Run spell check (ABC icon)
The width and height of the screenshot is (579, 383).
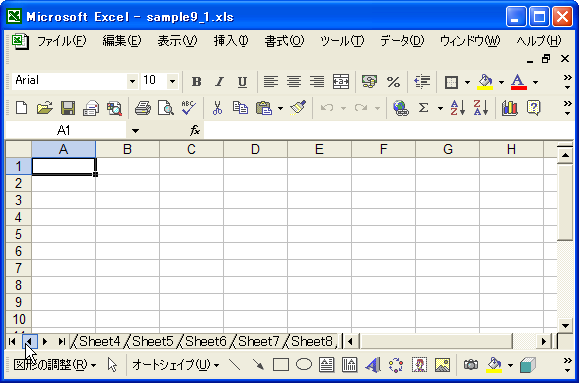pos(189,108)
